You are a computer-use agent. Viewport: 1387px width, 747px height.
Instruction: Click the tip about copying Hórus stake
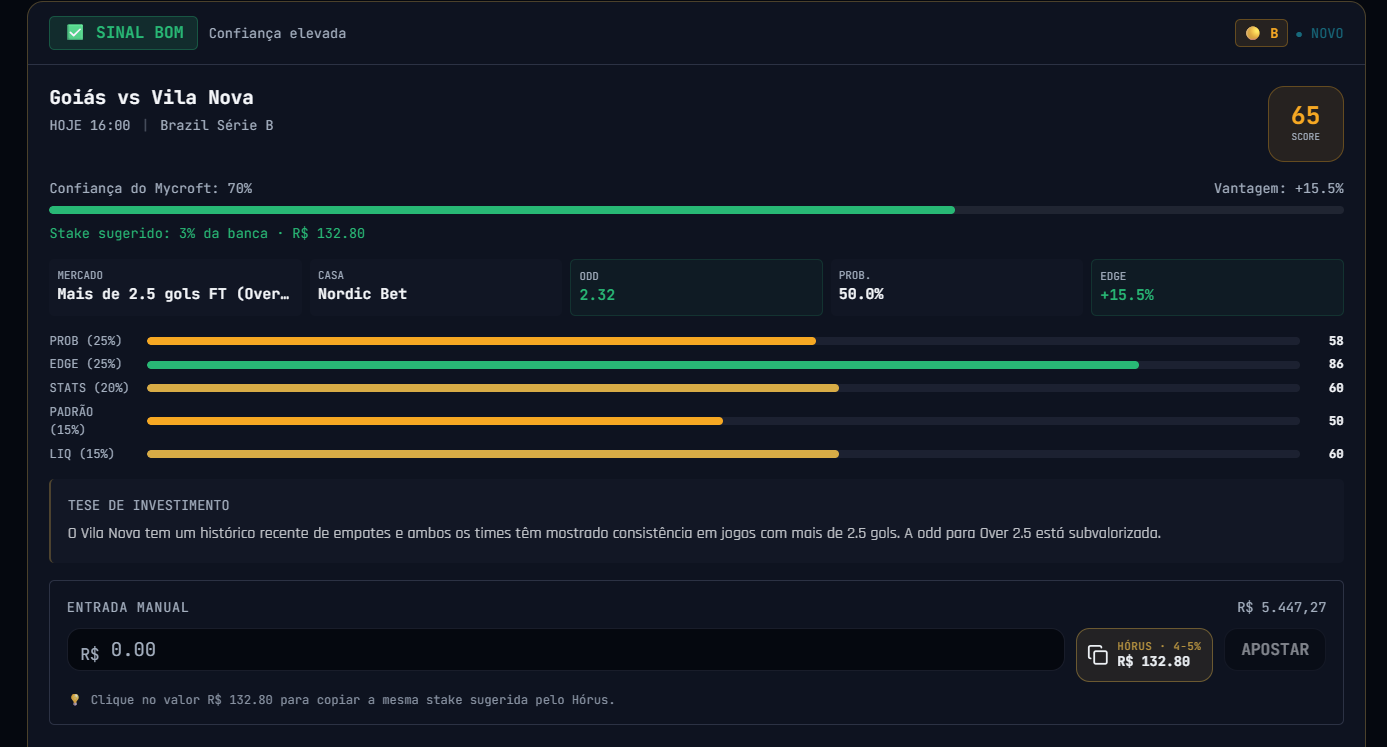click(352, 700)
